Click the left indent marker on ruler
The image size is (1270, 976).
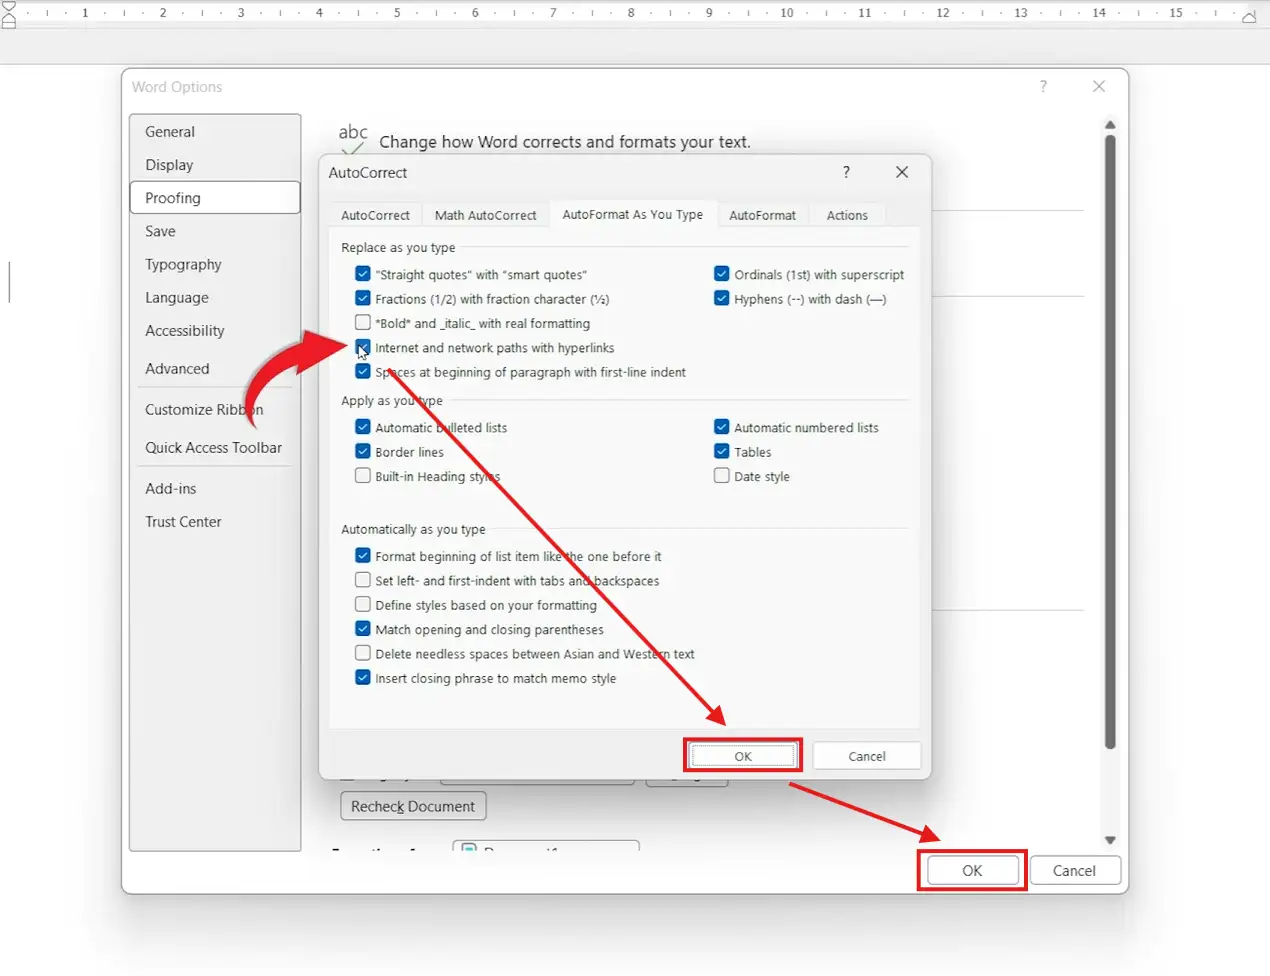coord(9,14)
